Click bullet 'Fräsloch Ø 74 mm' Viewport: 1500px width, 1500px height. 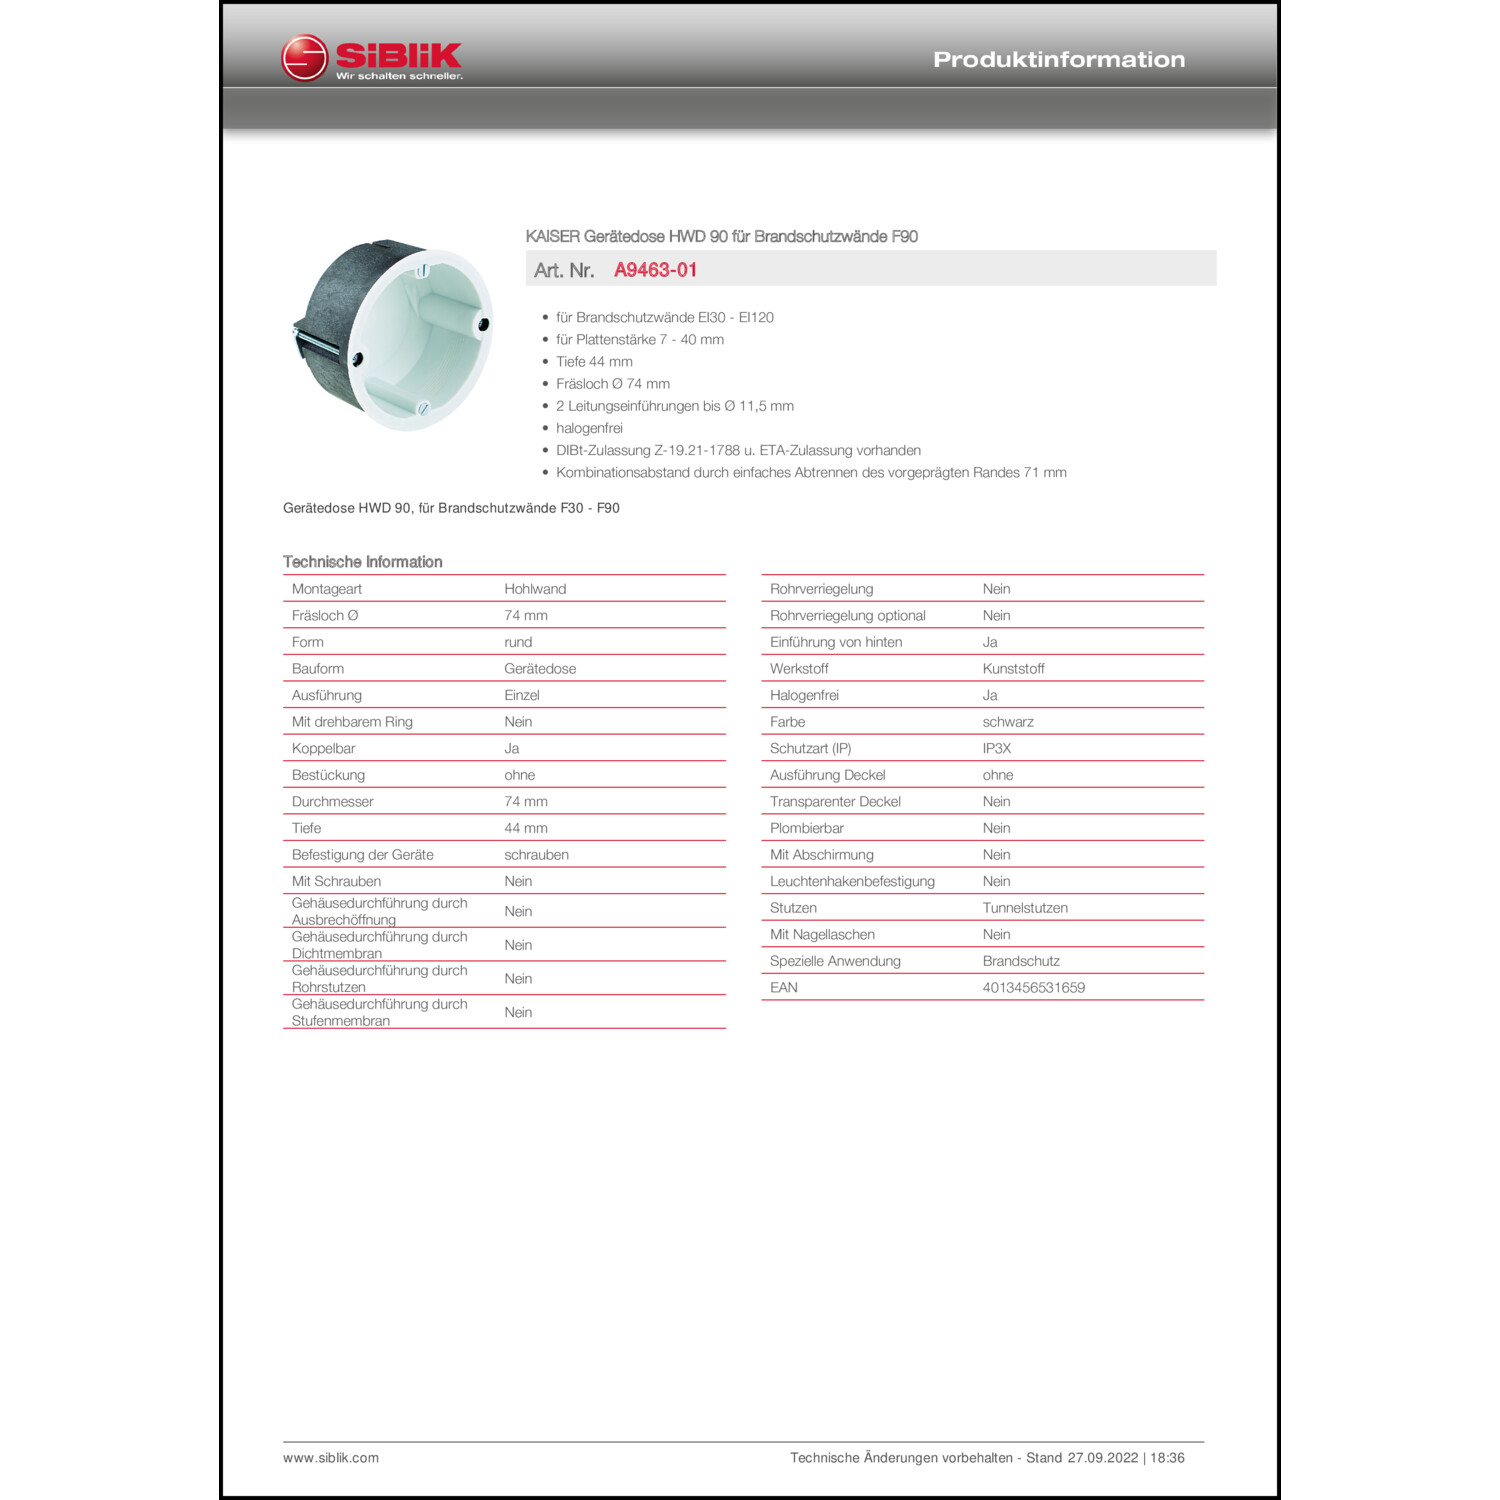pos(613,384)
